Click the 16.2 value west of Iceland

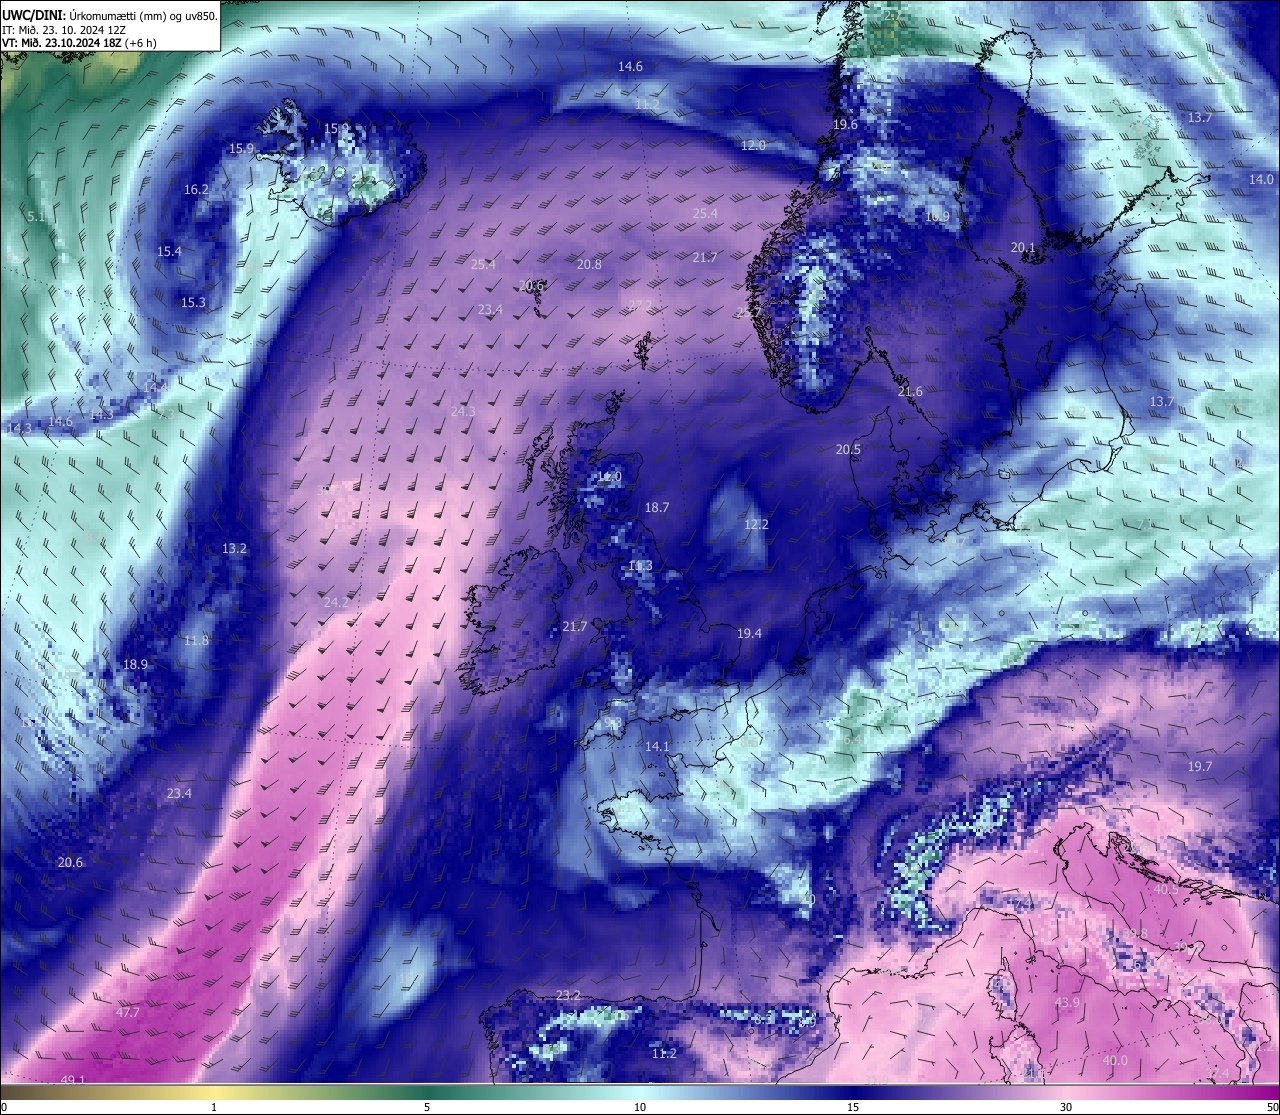pos(196,189)
